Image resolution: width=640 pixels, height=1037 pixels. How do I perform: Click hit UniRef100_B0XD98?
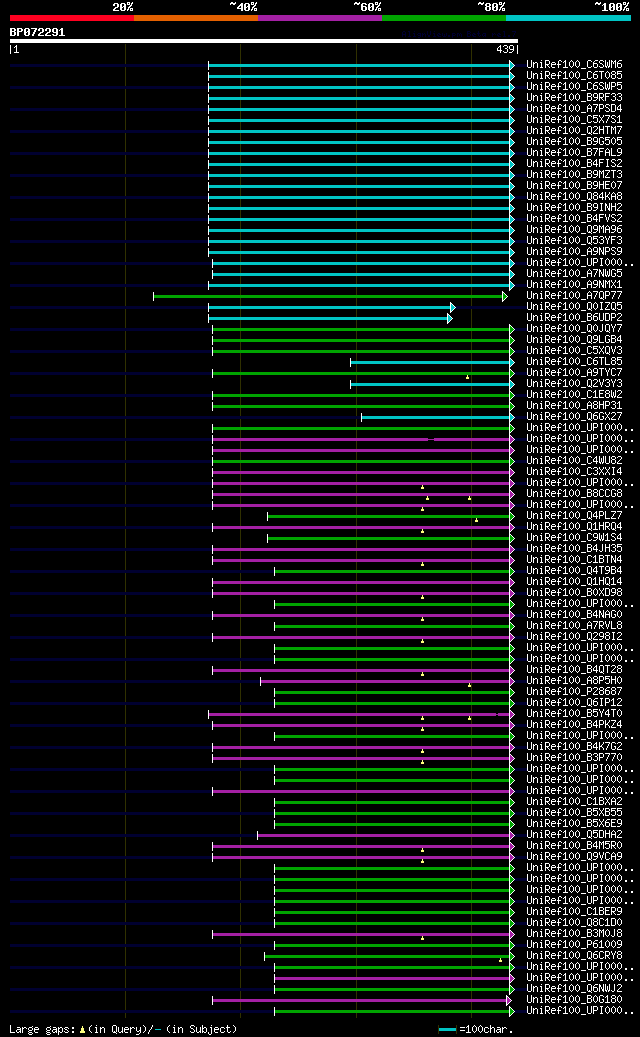click(575, 592)
